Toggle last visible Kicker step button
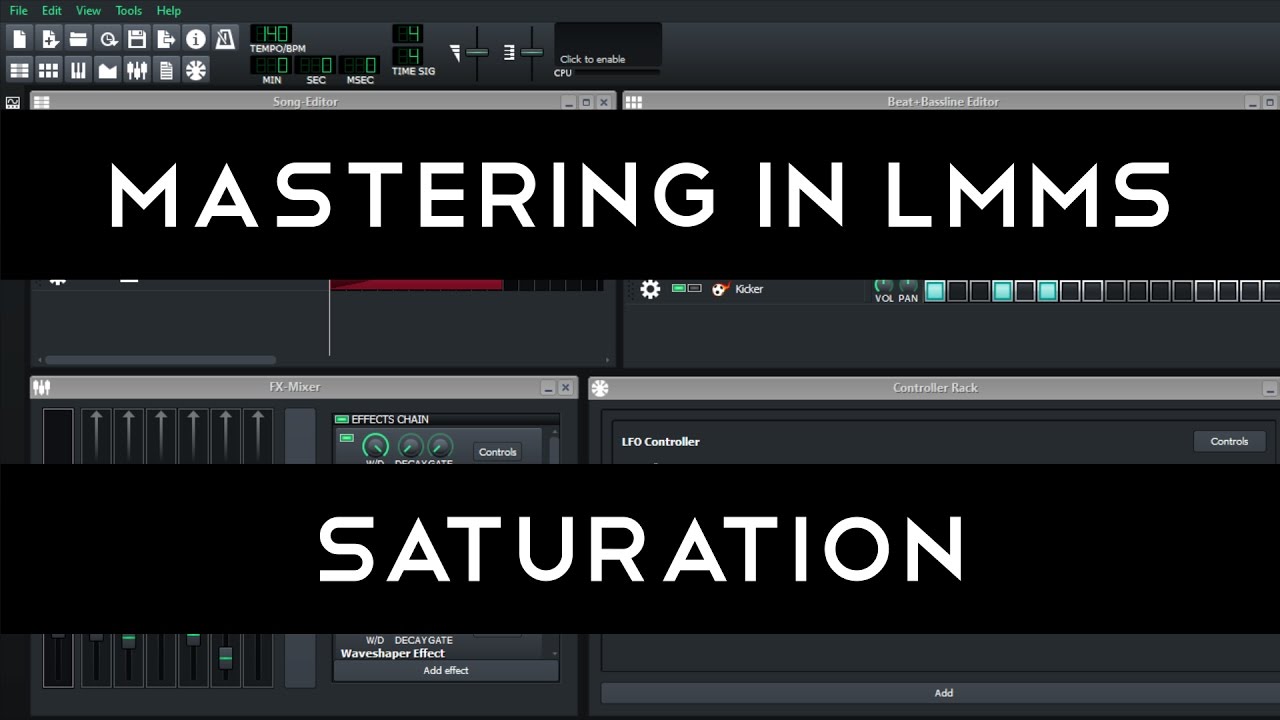The width and height of the screenshot is (1280, 720). pyautogui.click(x=1272, y=291)
